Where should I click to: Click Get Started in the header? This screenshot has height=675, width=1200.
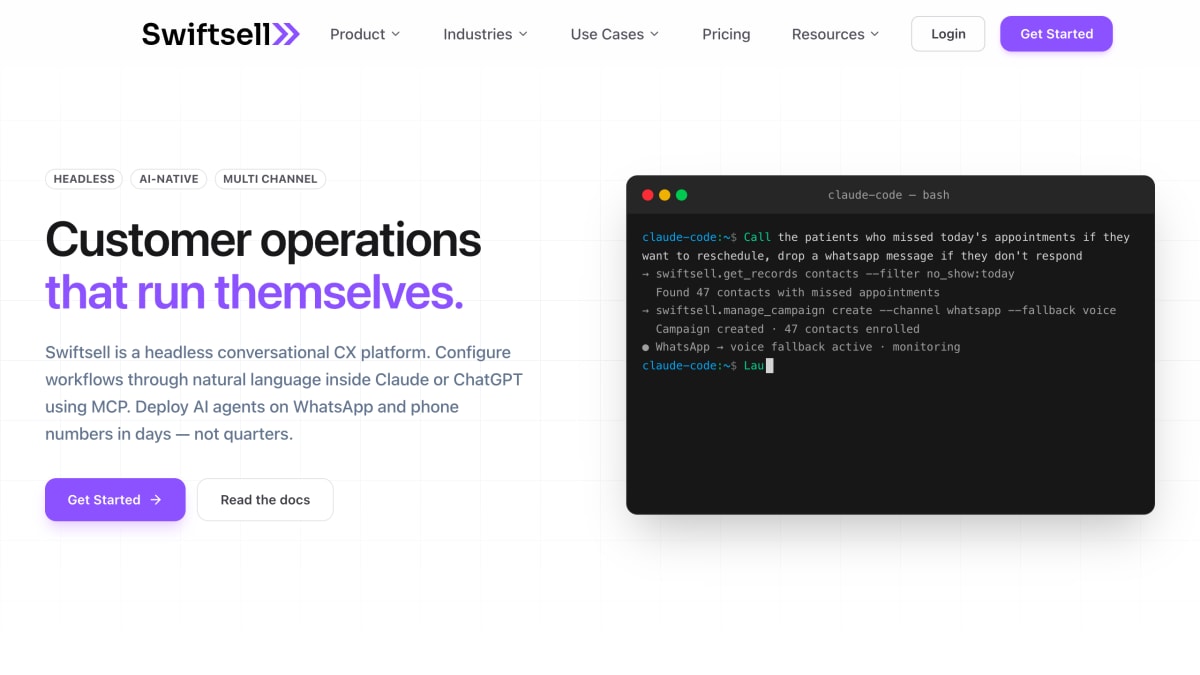point(1056,34)
